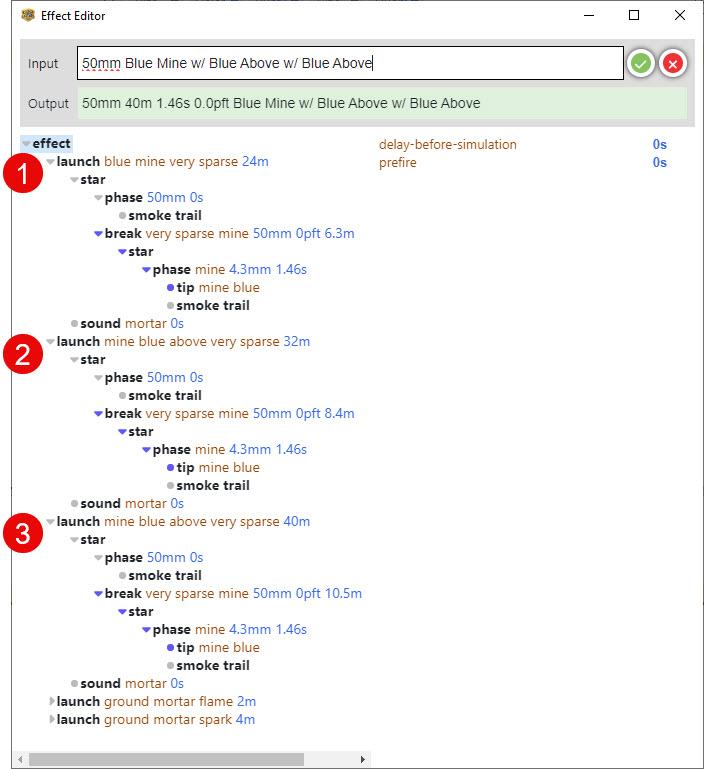
Task: Select launch mine blue above very sparse 40m
Action: 183,521
